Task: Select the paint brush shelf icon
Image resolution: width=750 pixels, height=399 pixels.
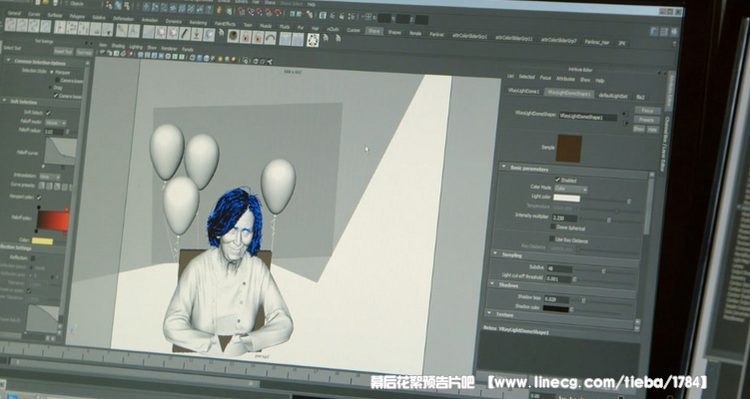Action: (185, 34)
